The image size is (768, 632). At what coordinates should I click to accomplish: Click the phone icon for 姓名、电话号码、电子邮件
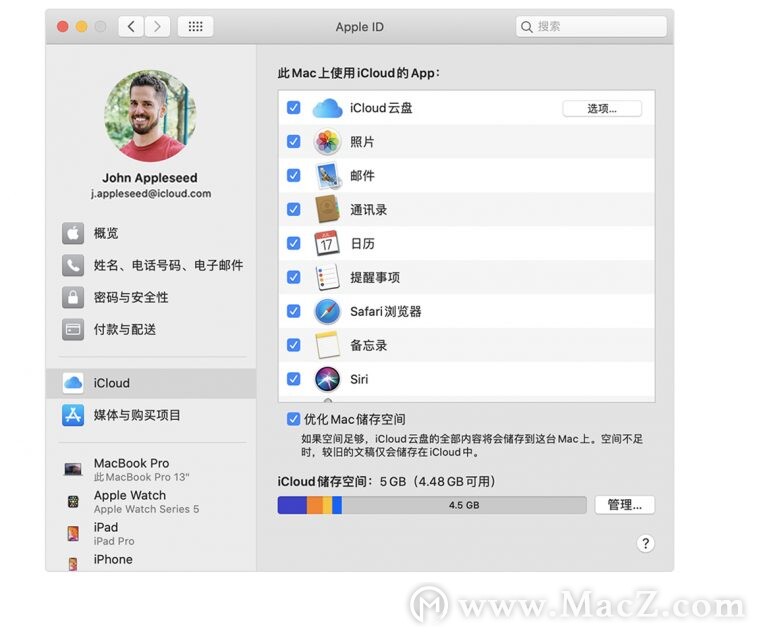[73, 266]
